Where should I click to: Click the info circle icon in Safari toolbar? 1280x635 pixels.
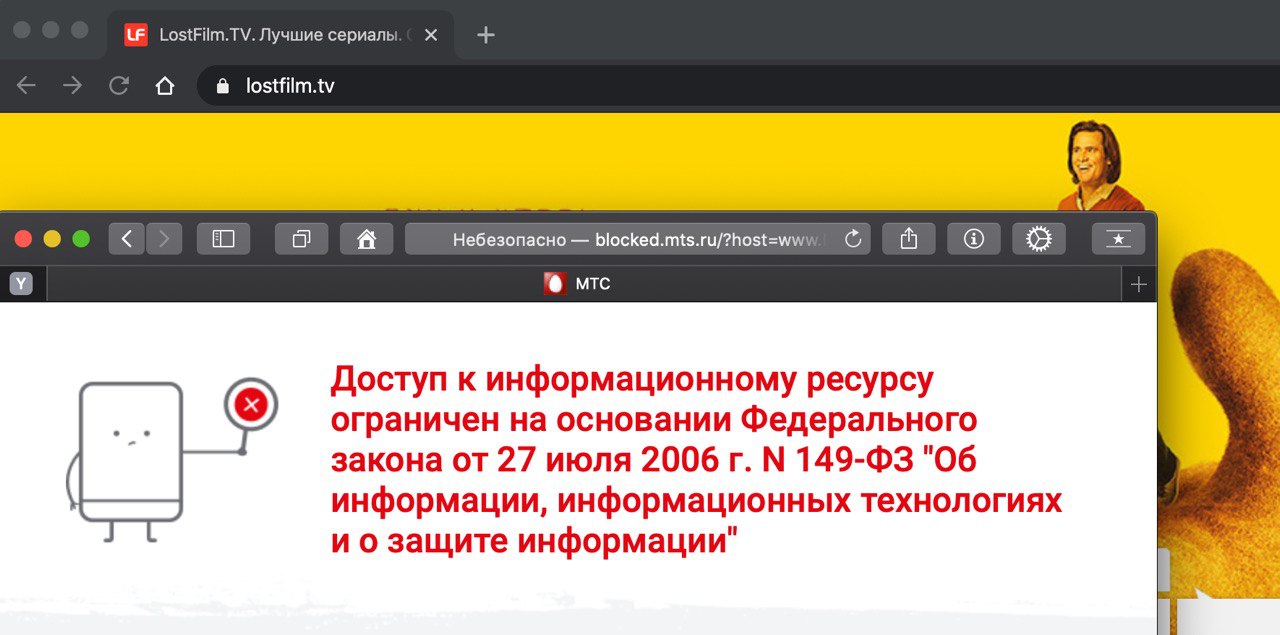[x=973, y=239]
